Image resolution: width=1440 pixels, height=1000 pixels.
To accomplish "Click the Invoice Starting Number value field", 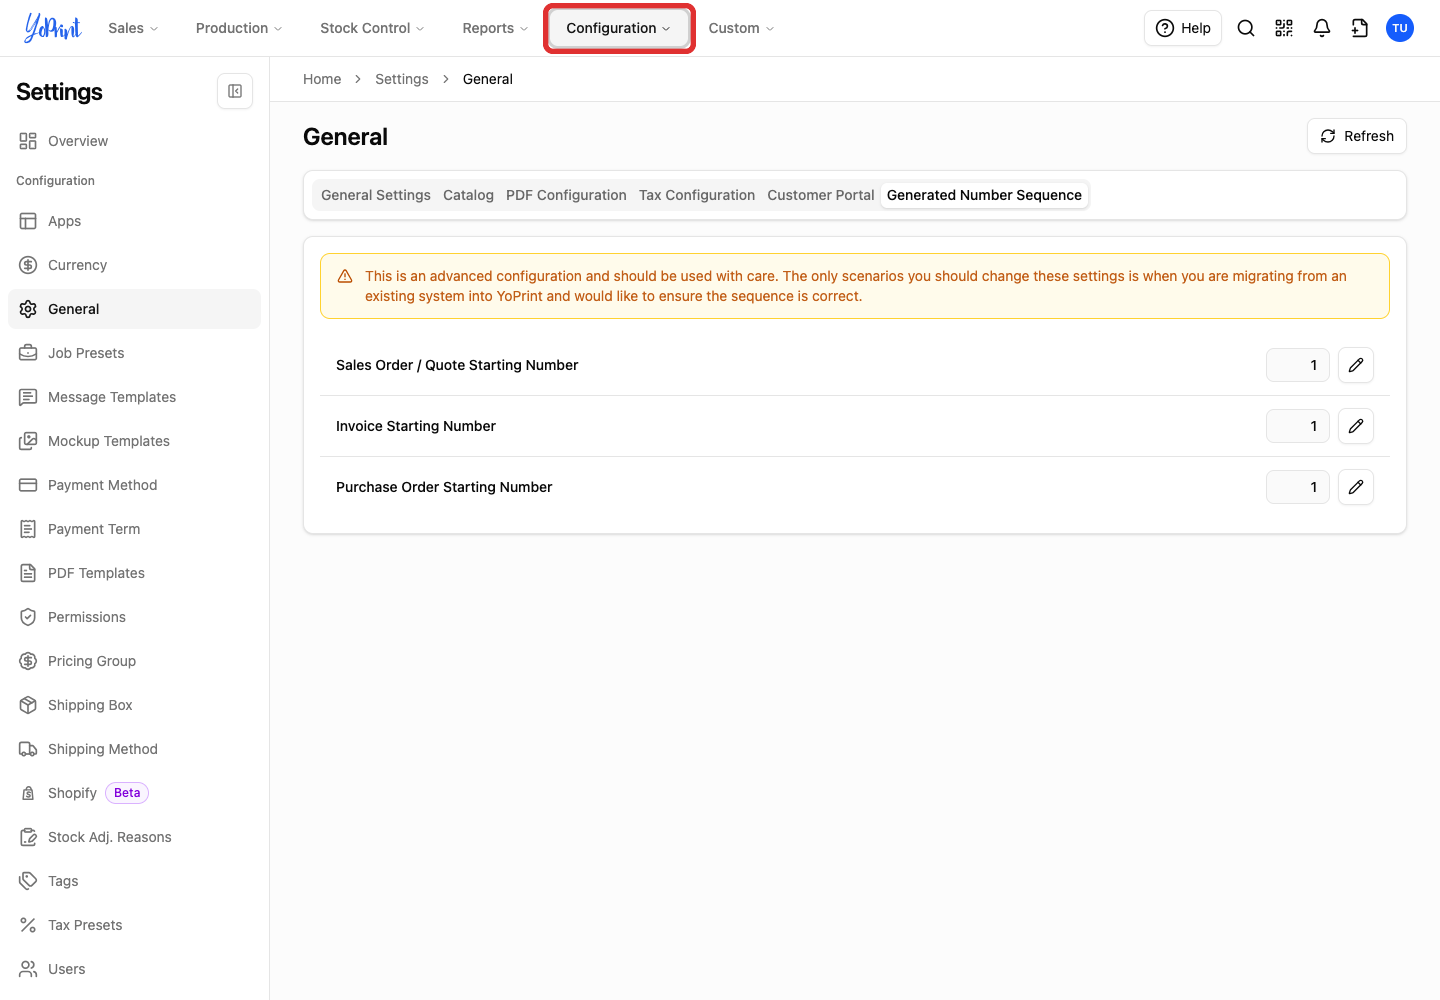I will [1298, 426].
